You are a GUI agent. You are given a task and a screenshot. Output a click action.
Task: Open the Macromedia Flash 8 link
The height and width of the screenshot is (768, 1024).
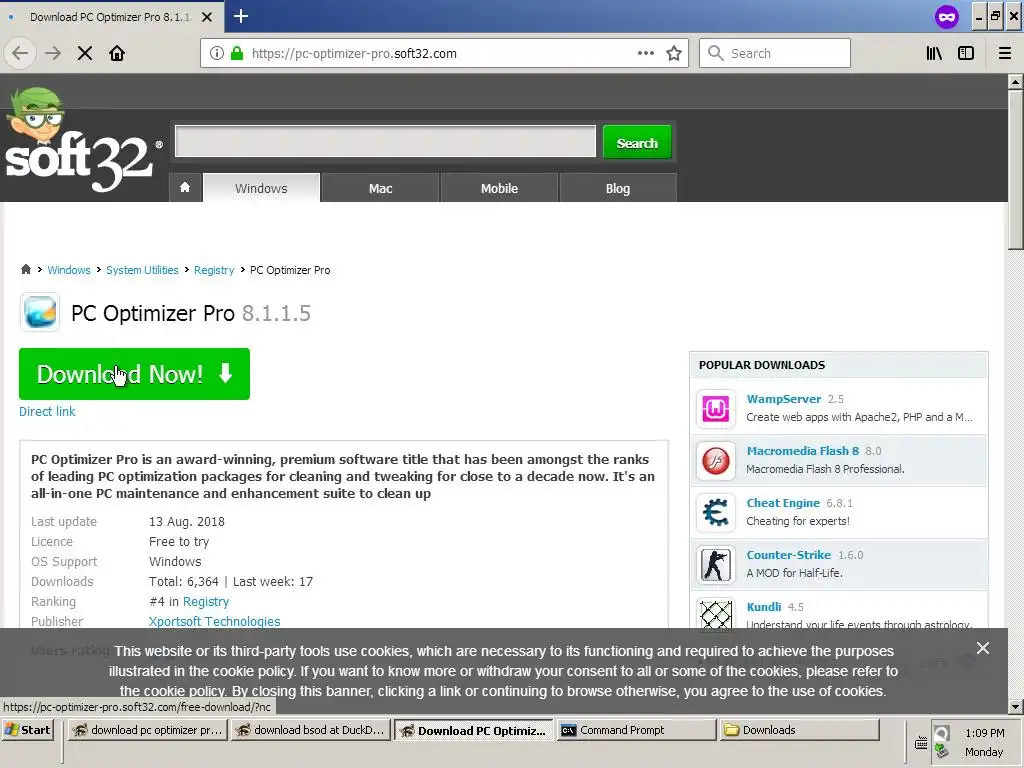[x=803, y=451]
